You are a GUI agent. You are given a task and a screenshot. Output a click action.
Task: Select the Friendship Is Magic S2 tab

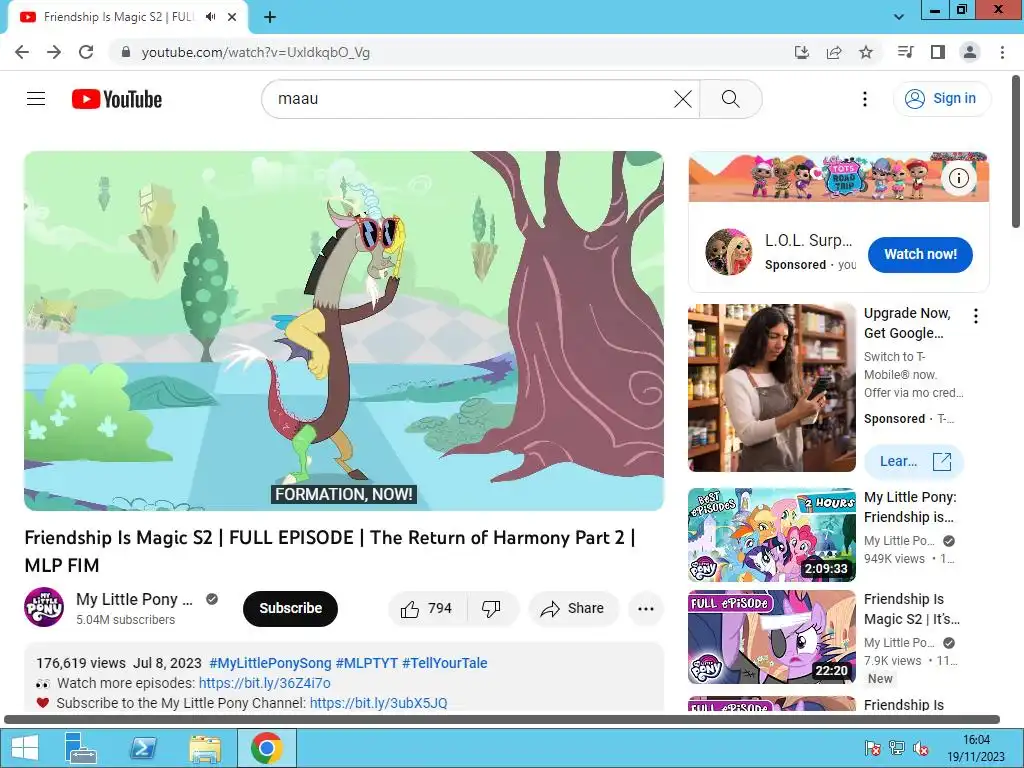(x=118, y=17)
